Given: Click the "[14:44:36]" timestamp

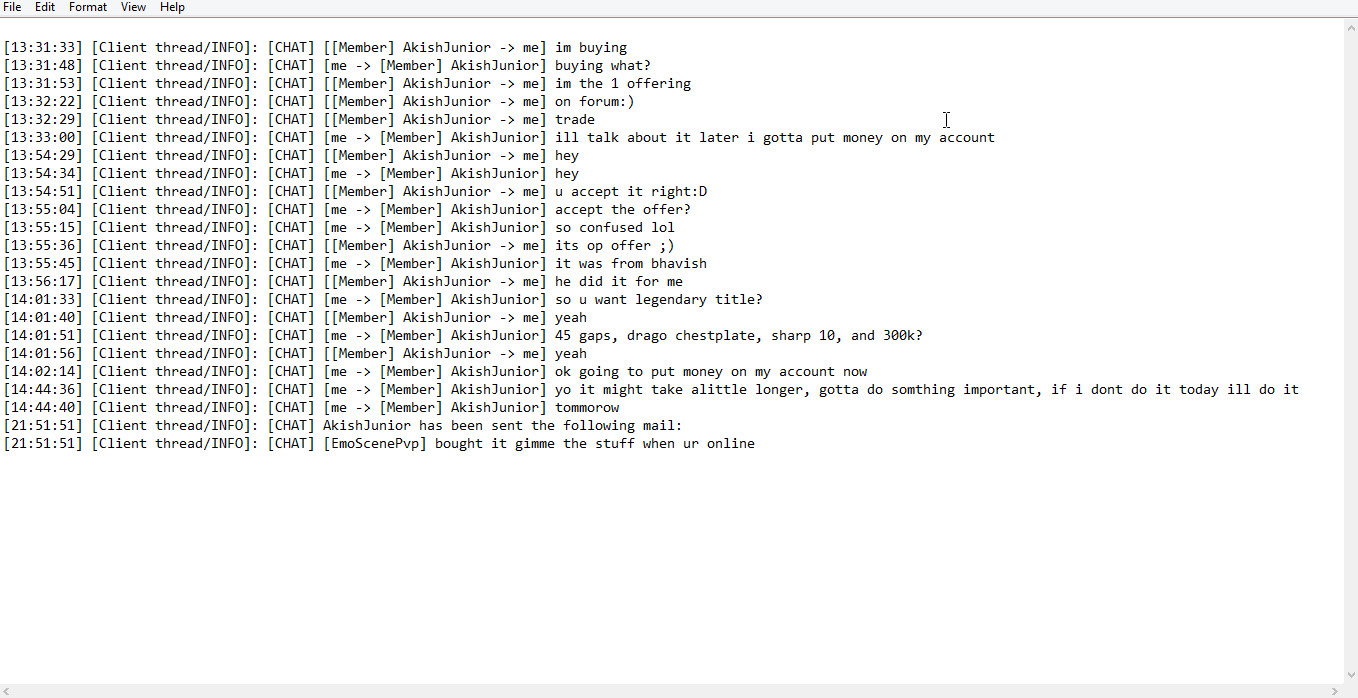Looking at the screenshot, I should coord(43,390).
